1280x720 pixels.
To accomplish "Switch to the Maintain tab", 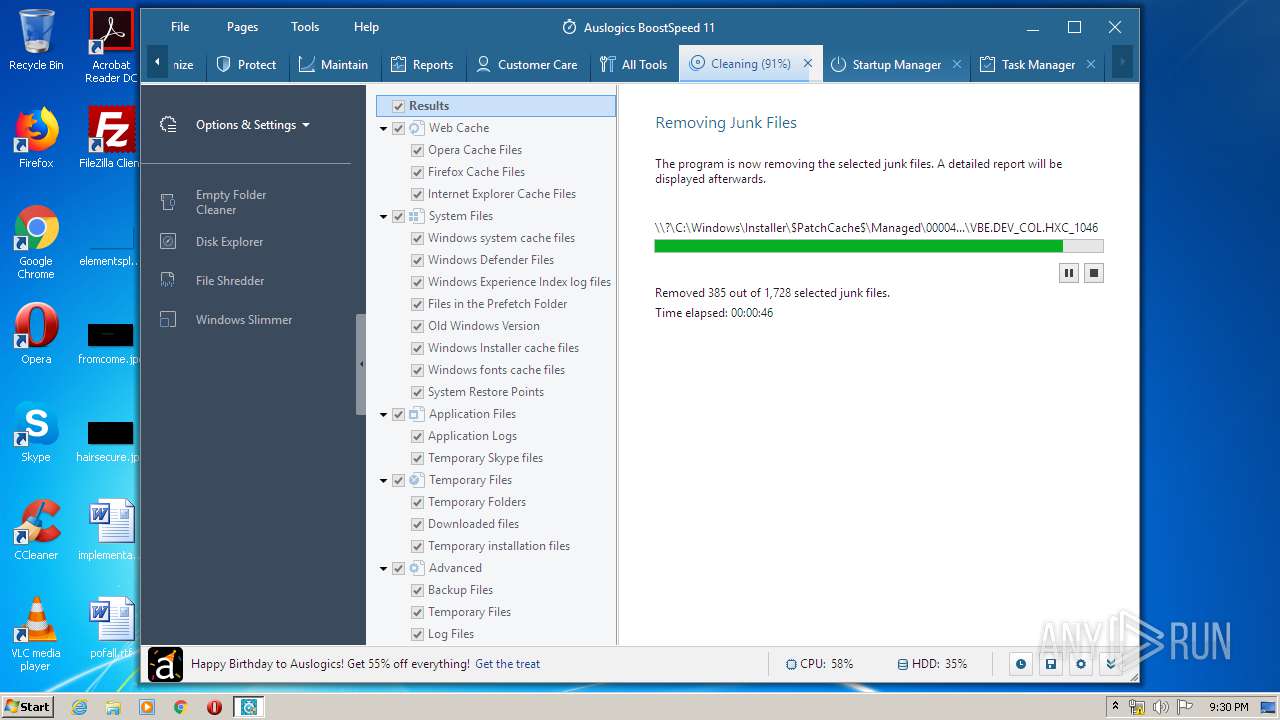I will (x=334, y=64).
